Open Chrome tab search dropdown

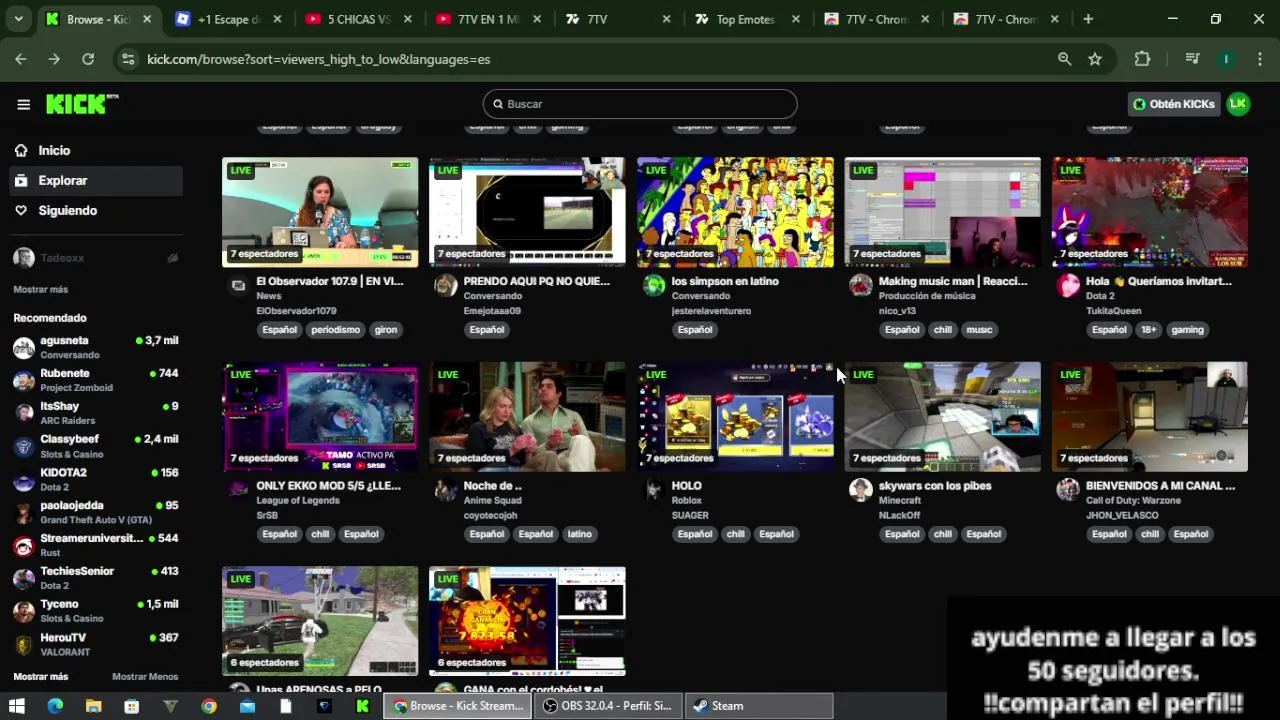pyautogui.click(x=18, y=19)
